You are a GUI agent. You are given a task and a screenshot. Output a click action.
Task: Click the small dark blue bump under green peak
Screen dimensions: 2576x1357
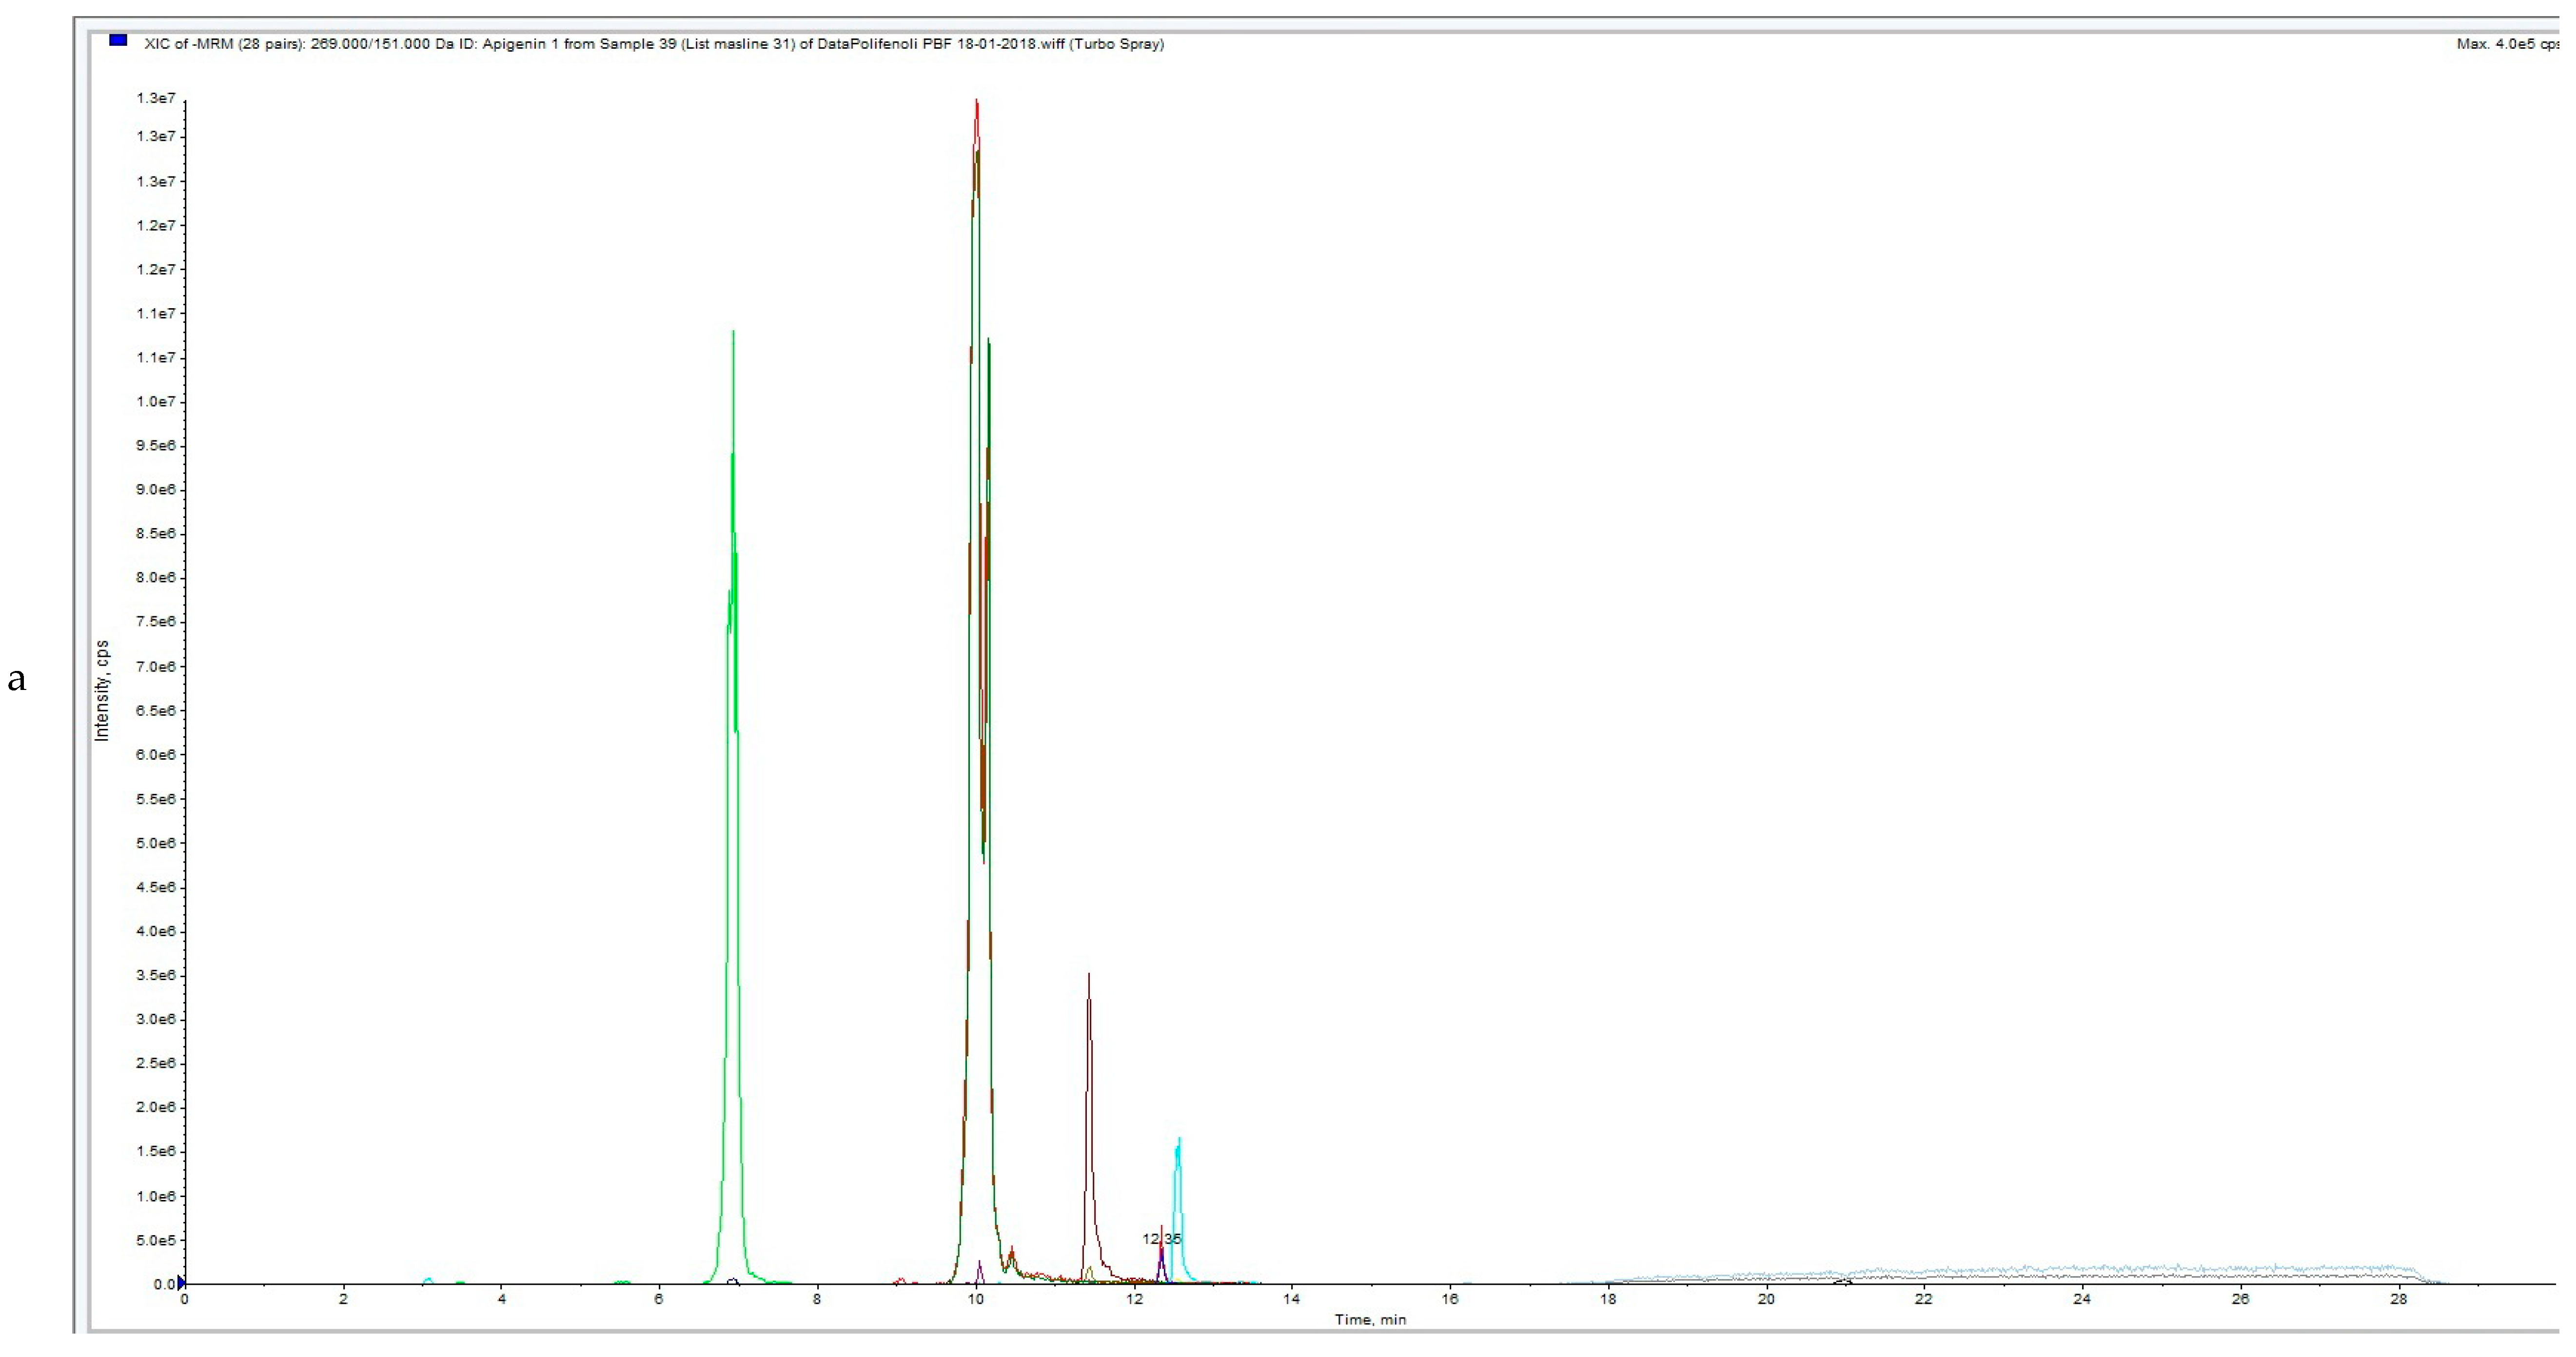click(x=733, y=1280)
